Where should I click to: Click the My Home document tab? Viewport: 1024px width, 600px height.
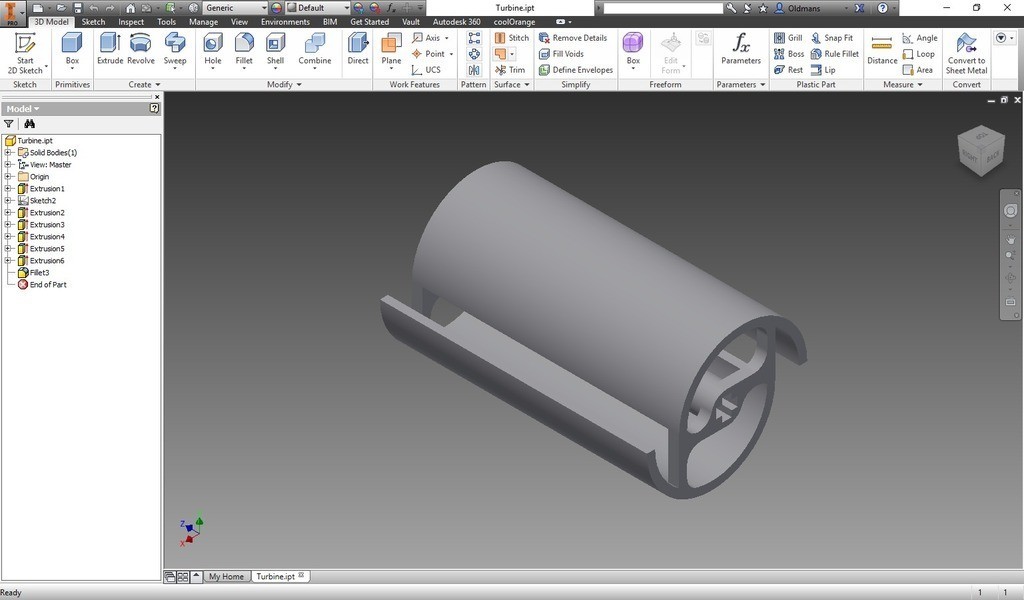226,577
